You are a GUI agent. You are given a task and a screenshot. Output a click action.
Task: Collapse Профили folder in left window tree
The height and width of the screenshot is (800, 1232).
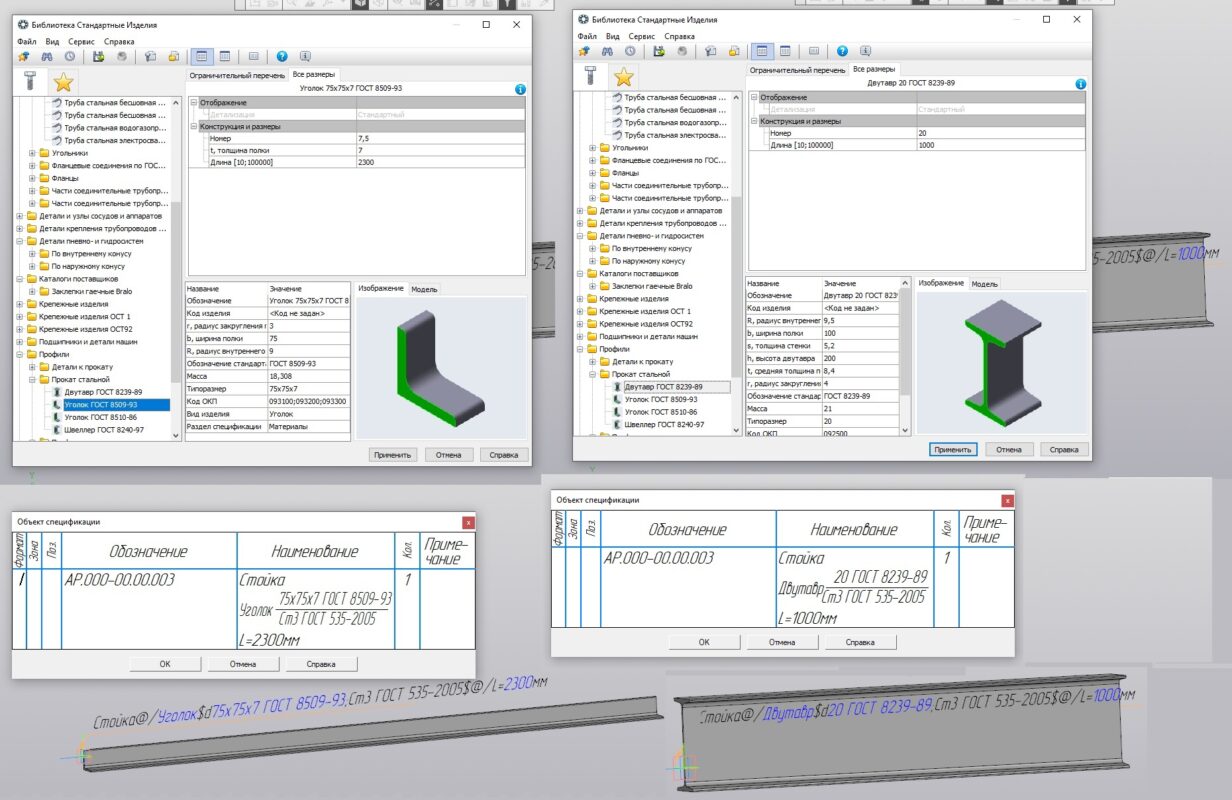20,354
